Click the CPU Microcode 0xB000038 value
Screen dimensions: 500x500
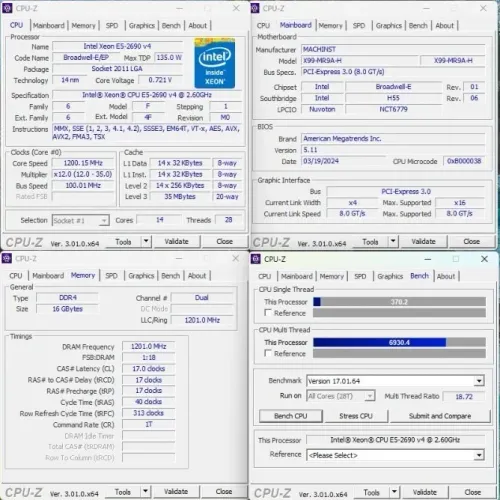tap(464, 161)
